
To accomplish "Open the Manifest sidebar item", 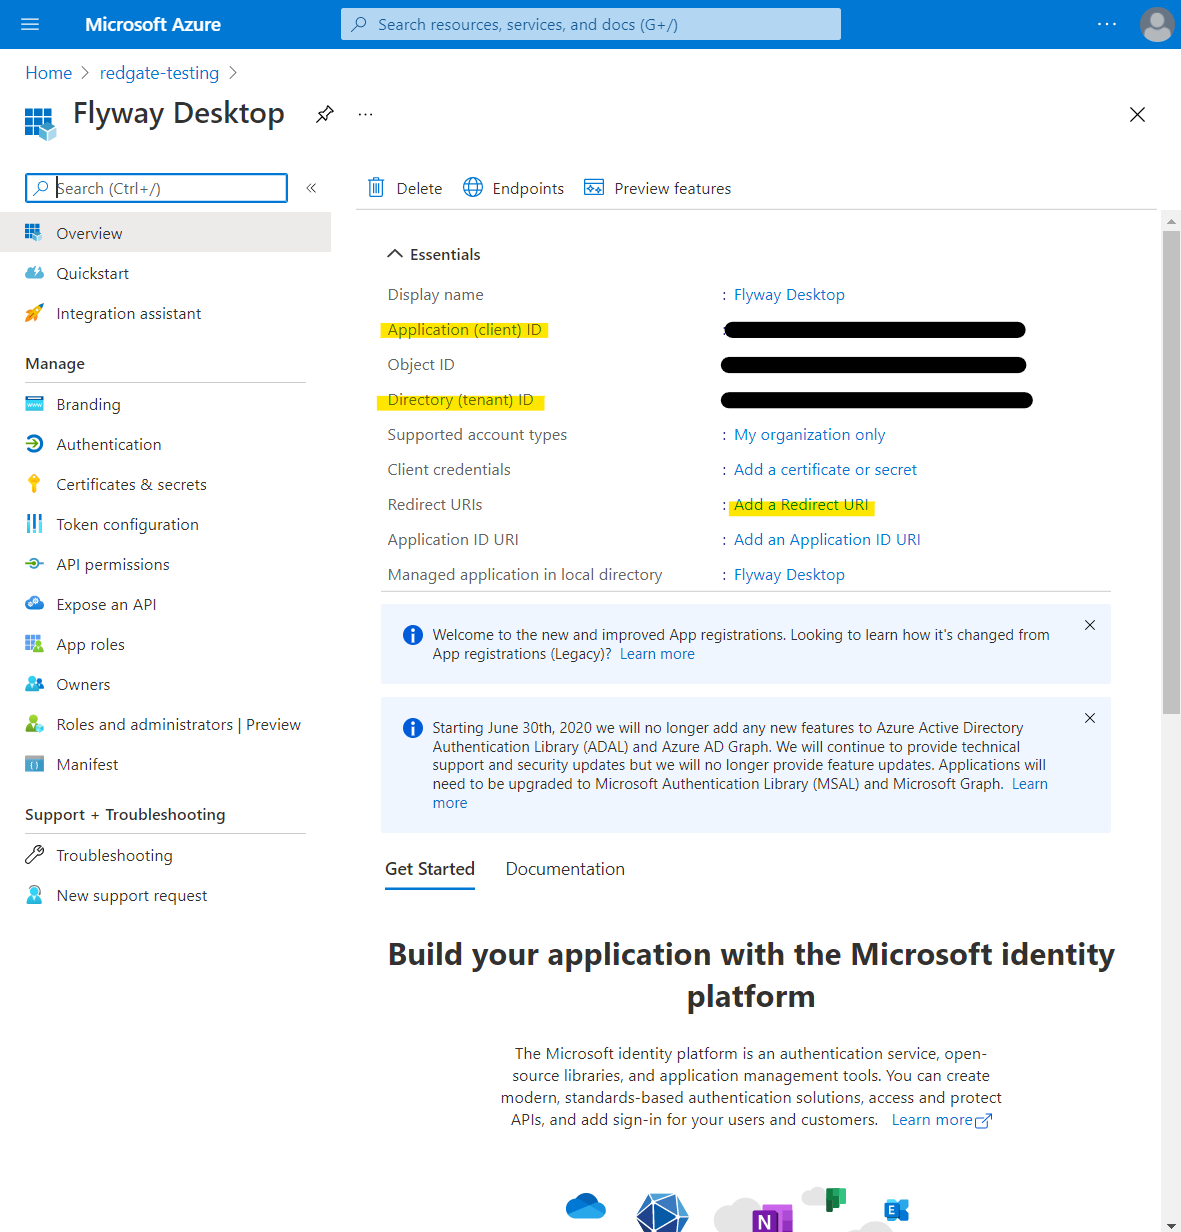I will click(87, 764).
